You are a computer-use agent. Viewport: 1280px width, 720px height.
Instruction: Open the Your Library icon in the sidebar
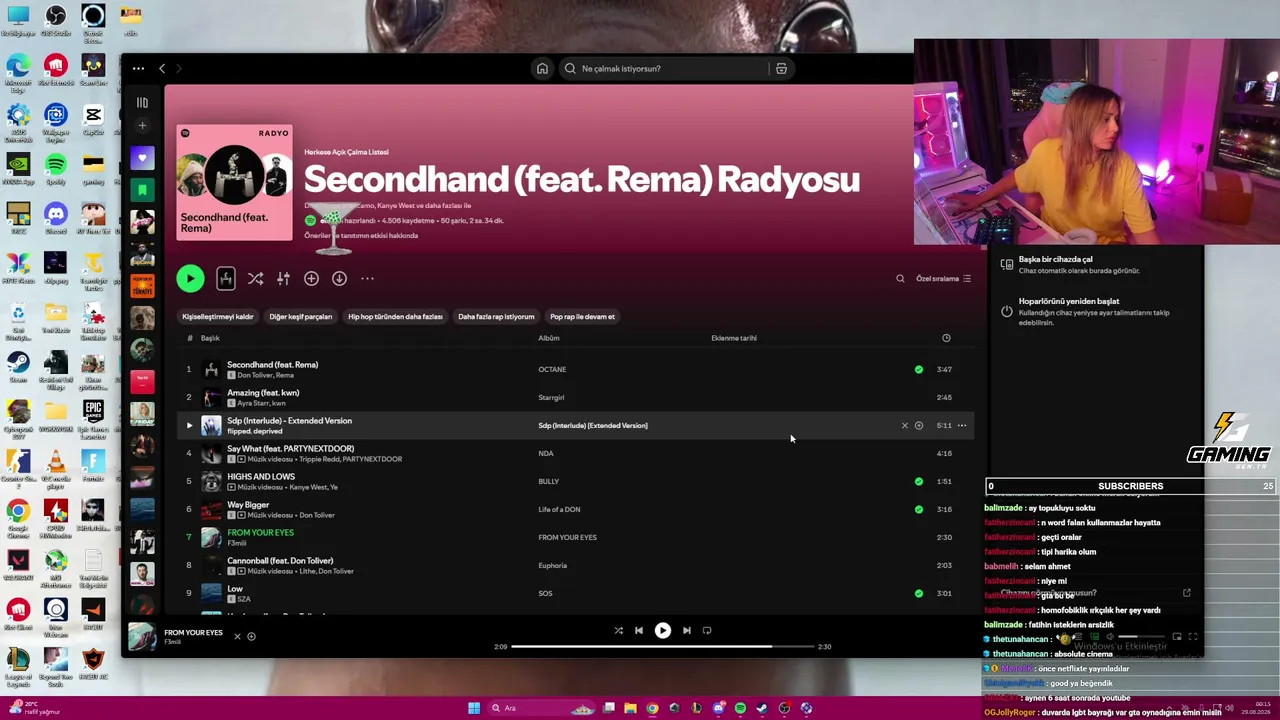tap(142, 103)
